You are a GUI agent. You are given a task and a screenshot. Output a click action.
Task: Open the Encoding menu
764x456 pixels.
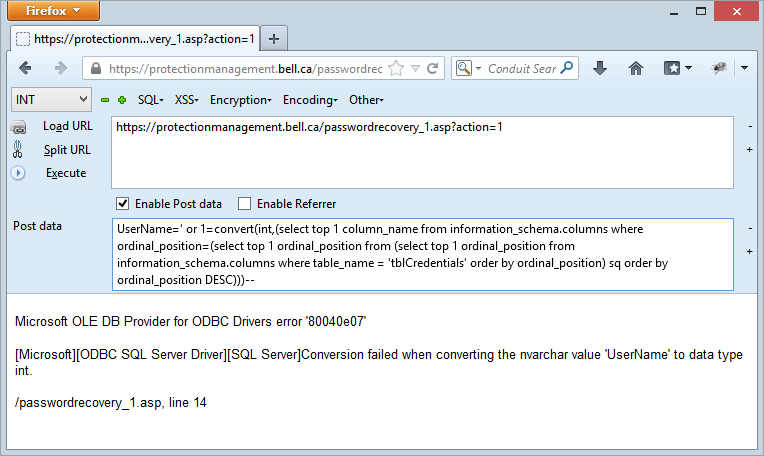[x=310, y=100]
